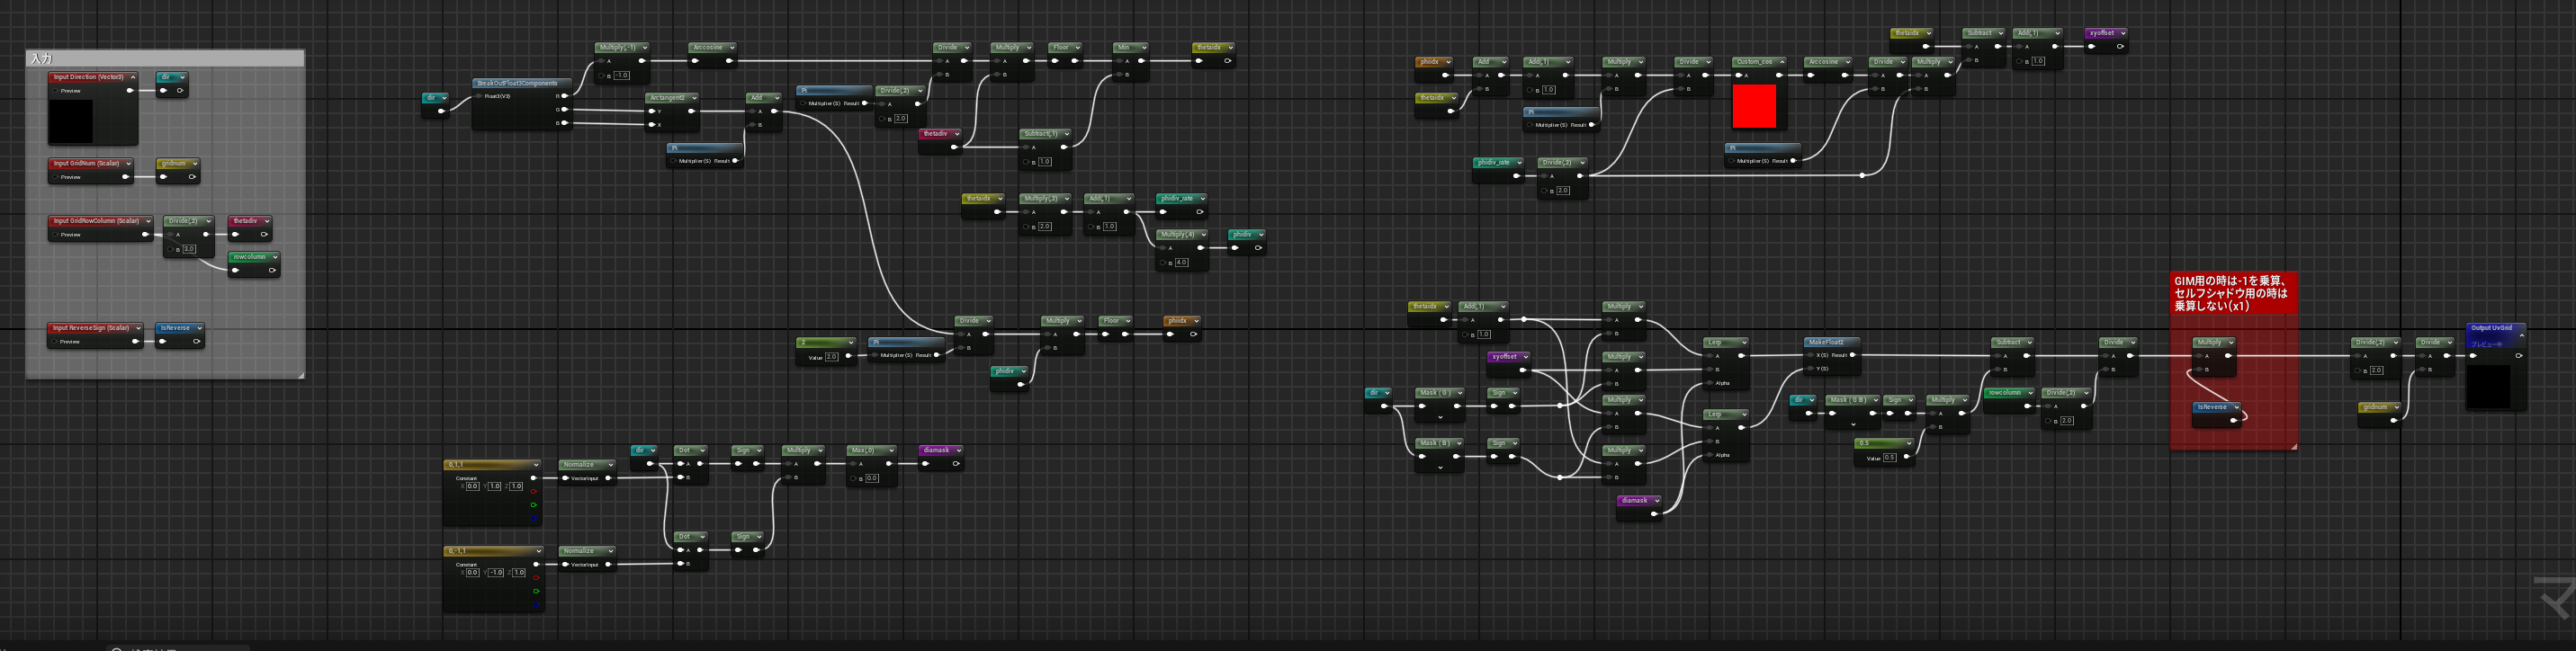Screen dimensions: 2576x651
Task: Click Input Direction node preview thumbnail
Action: pos(71,122)
